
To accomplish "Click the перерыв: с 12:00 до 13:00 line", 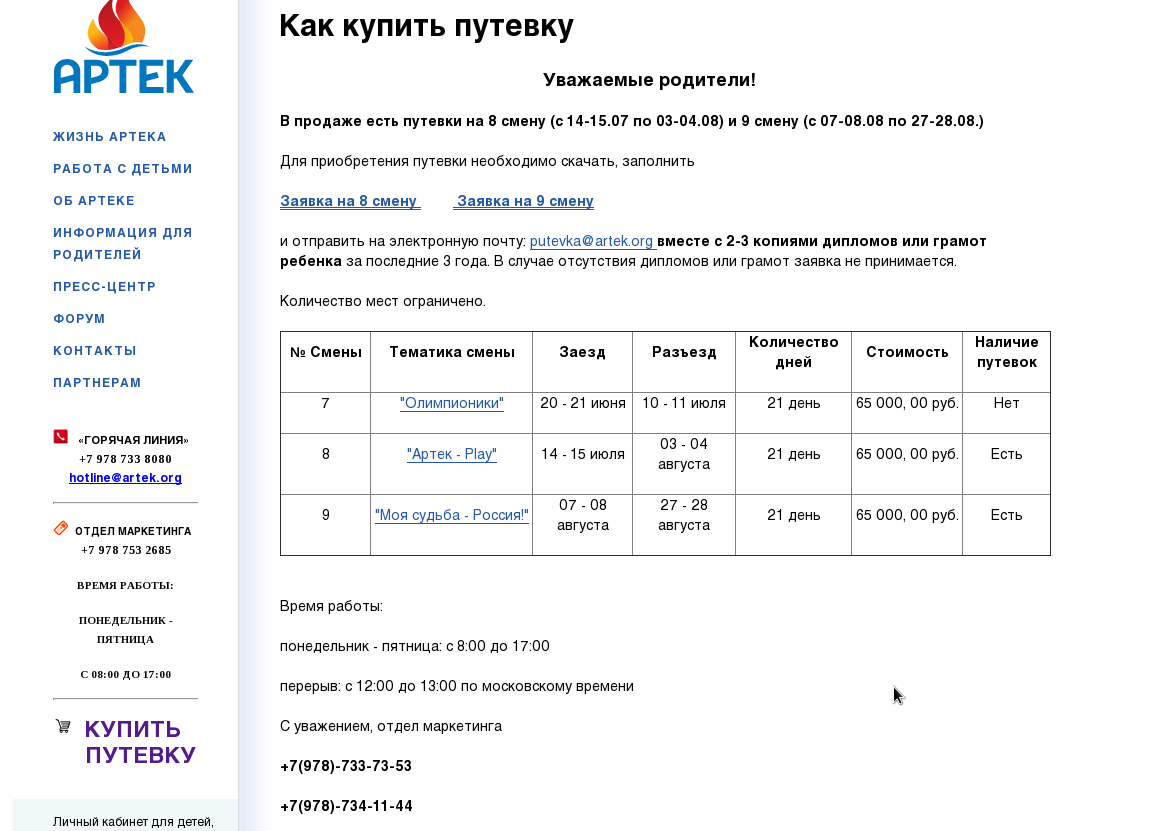I will pyautogui.click(x=456, y=686).
